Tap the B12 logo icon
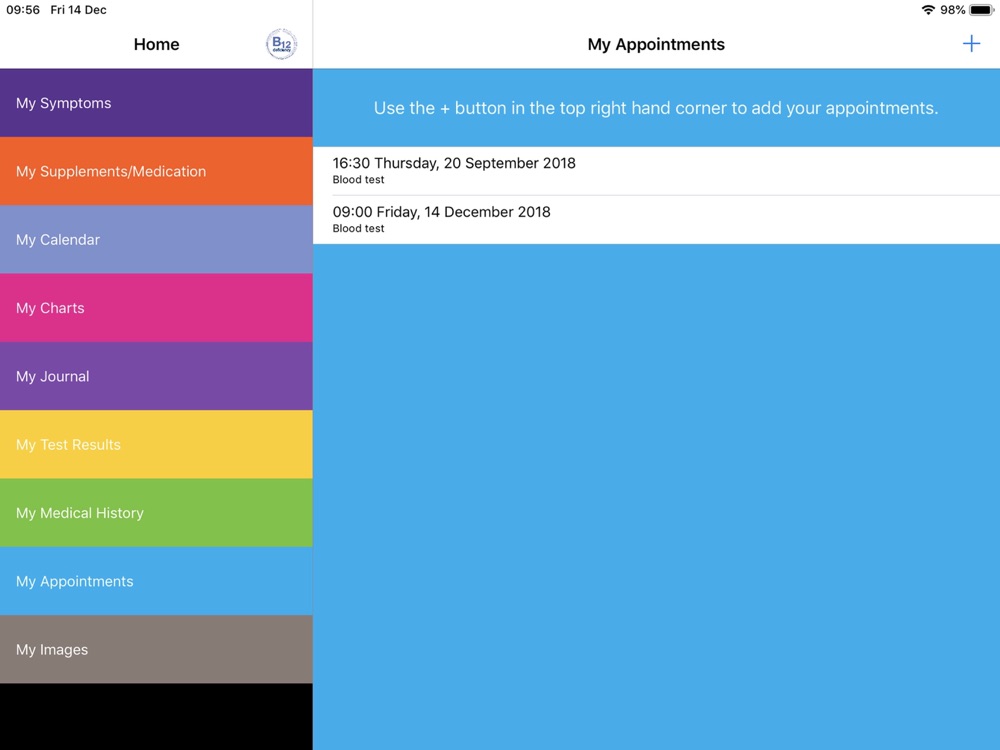Viewport: 1000px width, 750px height. coord(281,44)
